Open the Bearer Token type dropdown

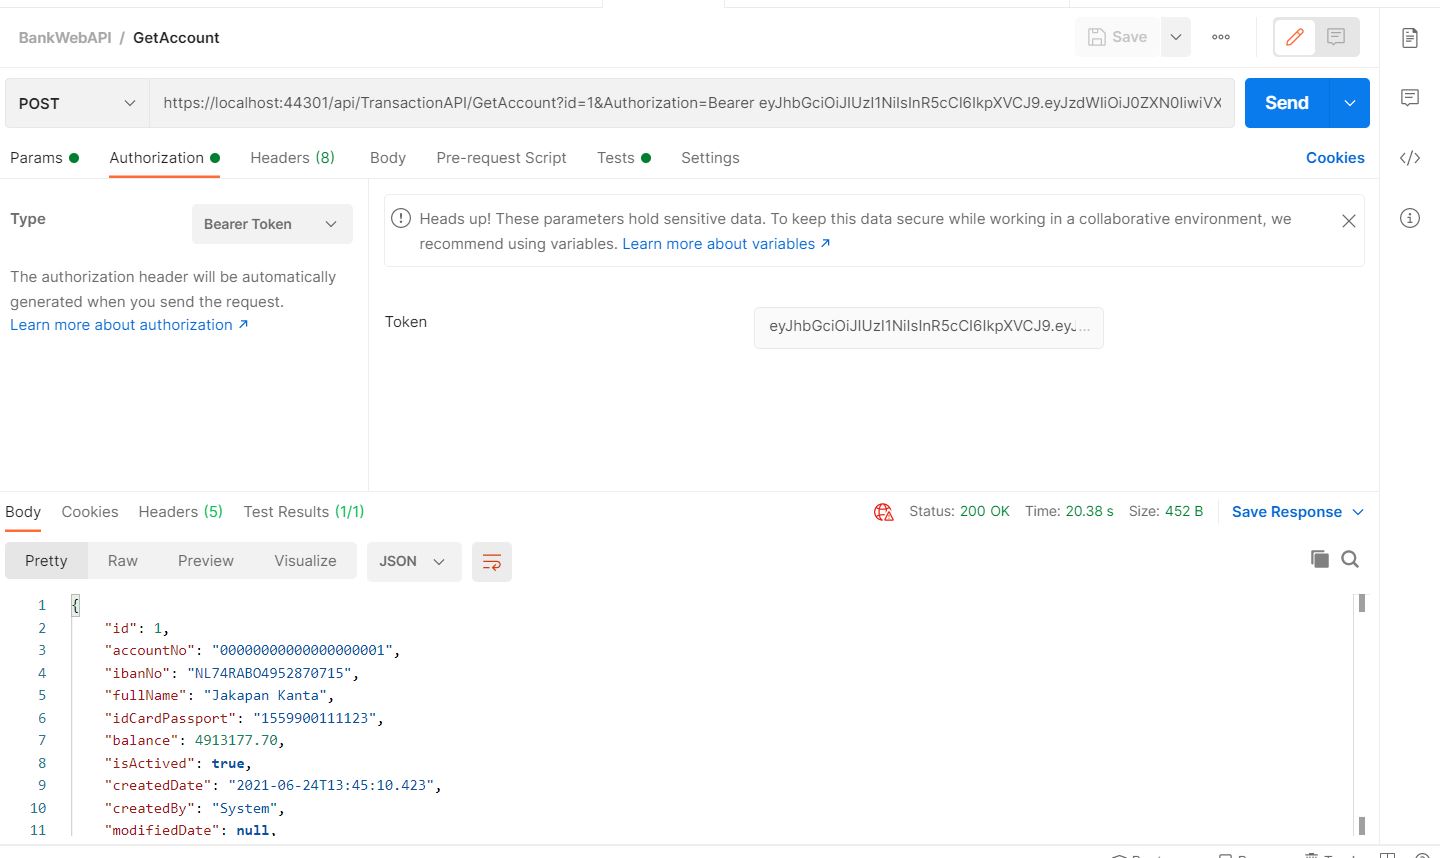tap(271, 223)
